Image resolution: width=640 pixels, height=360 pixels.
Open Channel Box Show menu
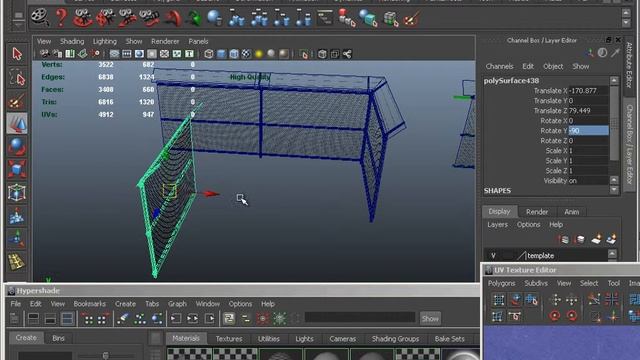coord(580,66)
